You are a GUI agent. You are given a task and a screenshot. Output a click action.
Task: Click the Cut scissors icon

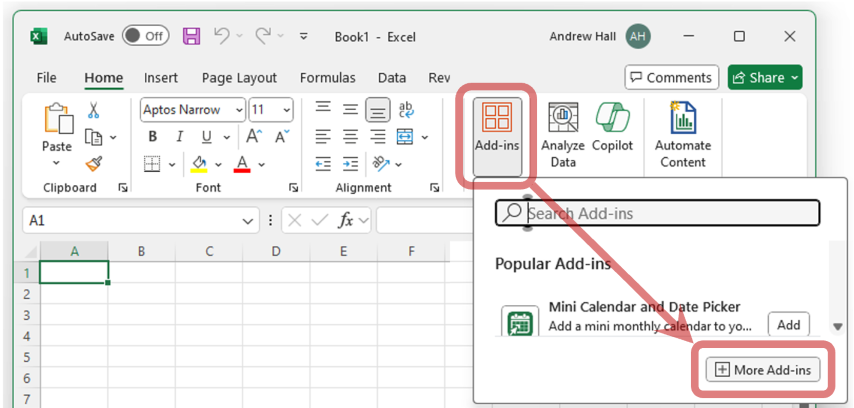click(x=93, y=110)
